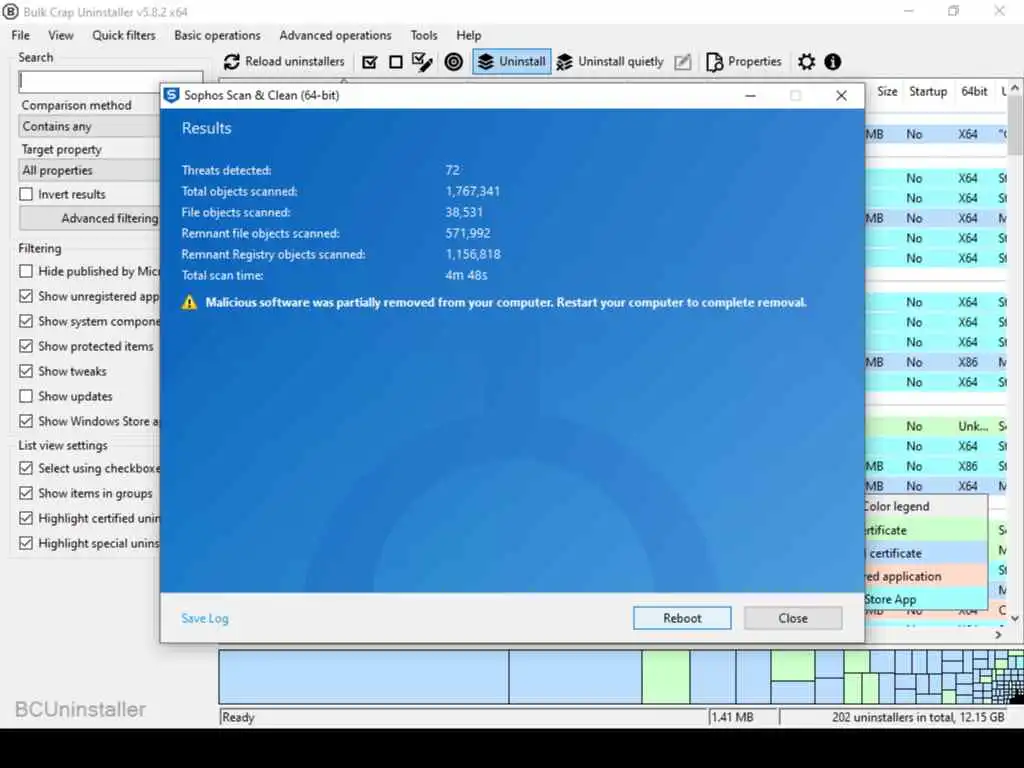Open the Tools menu
Image resolution: width=1024 pixels, height=768 pixels.
[x=424, y=35]
